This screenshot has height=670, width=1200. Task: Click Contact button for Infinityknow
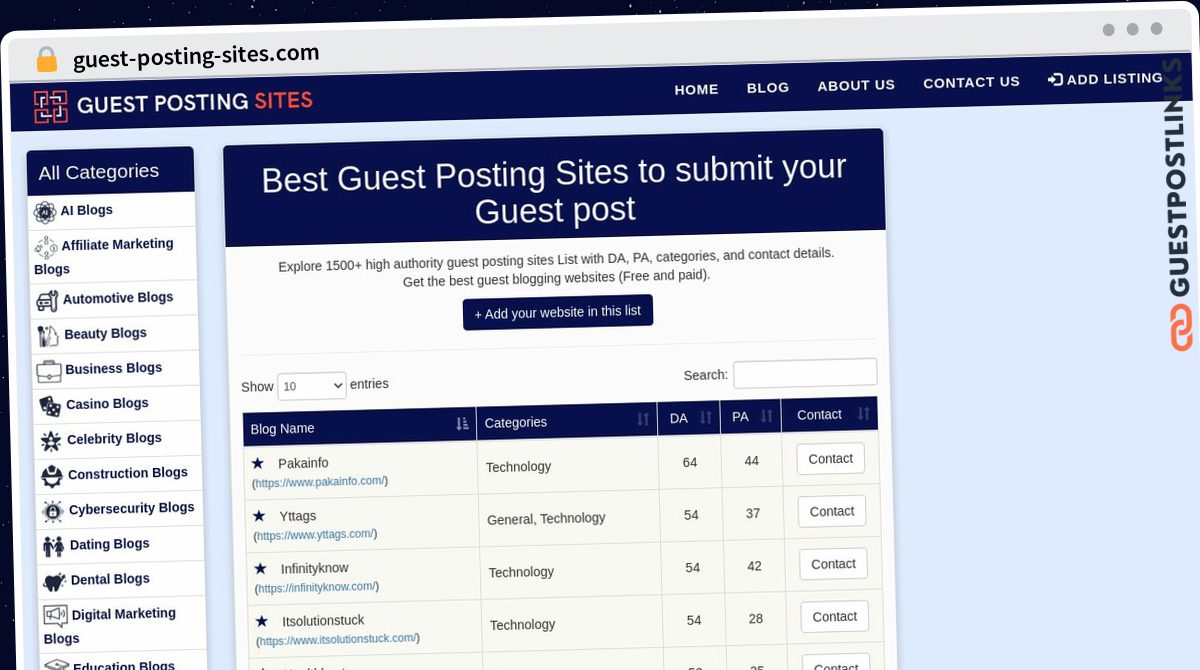click(x=833, y=564)
